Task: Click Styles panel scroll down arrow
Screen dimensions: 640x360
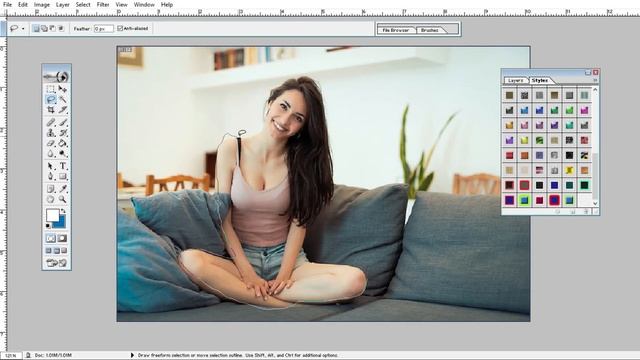Action: (x=595, y=203)
